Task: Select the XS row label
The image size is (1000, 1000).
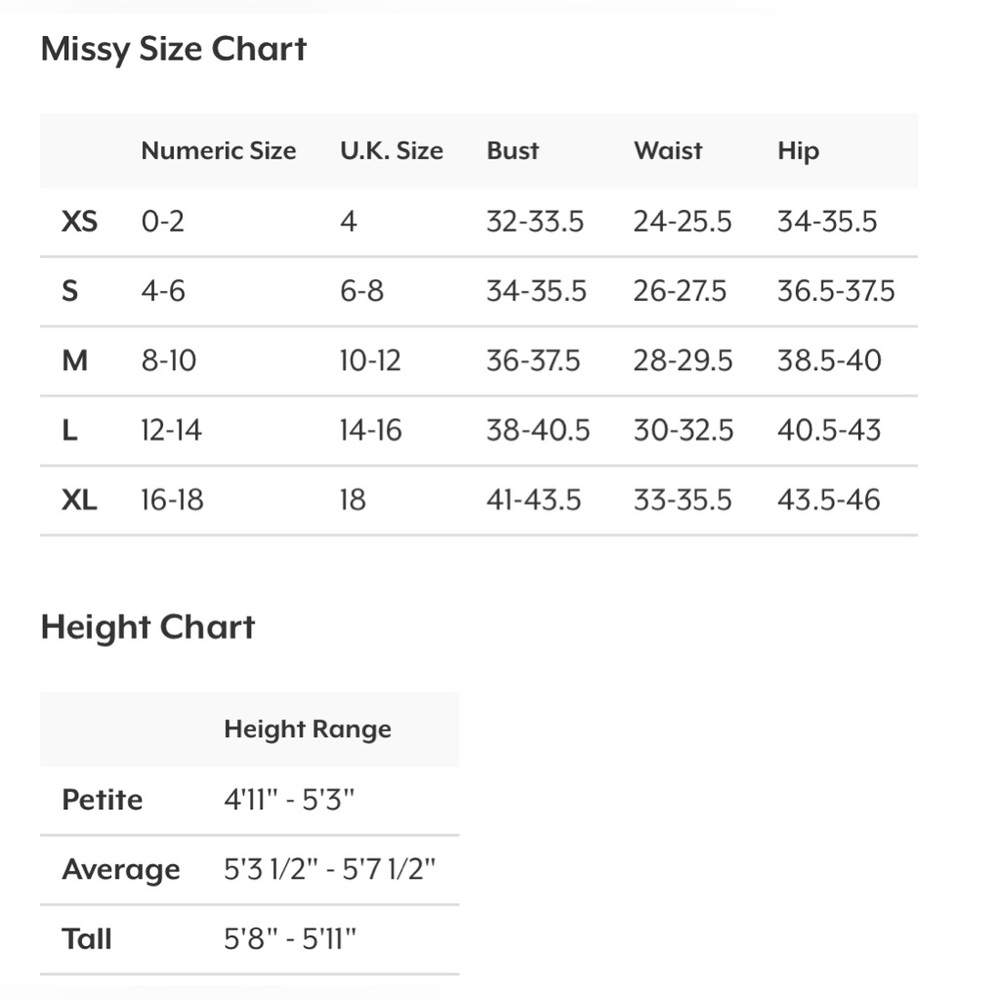Action: 80,222
